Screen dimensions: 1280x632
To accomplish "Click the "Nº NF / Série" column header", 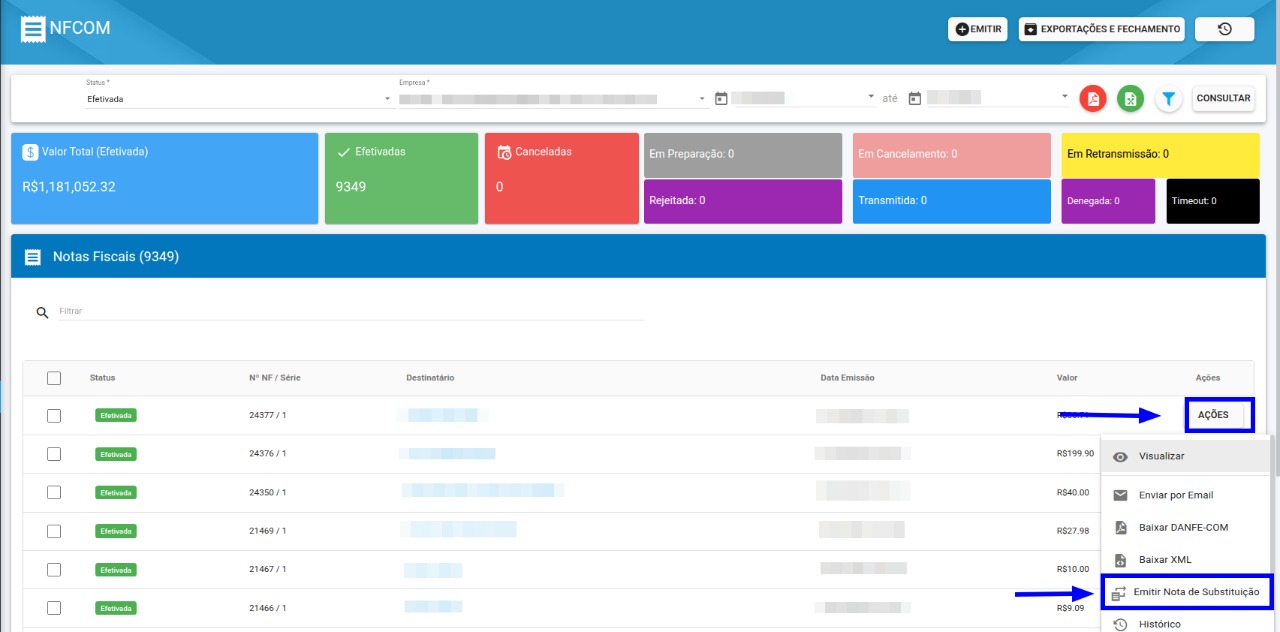I will point(275,378).
